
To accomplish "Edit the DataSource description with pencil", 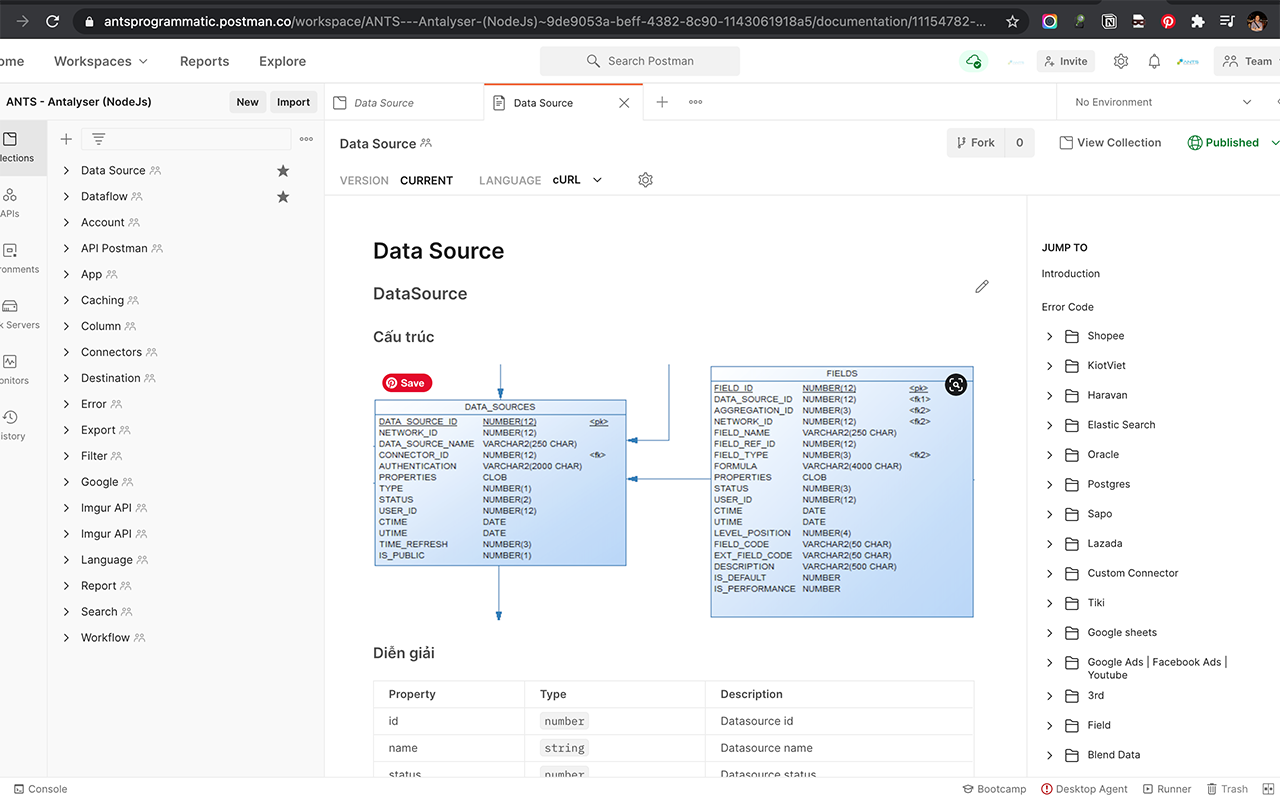I will coord(982,287).
